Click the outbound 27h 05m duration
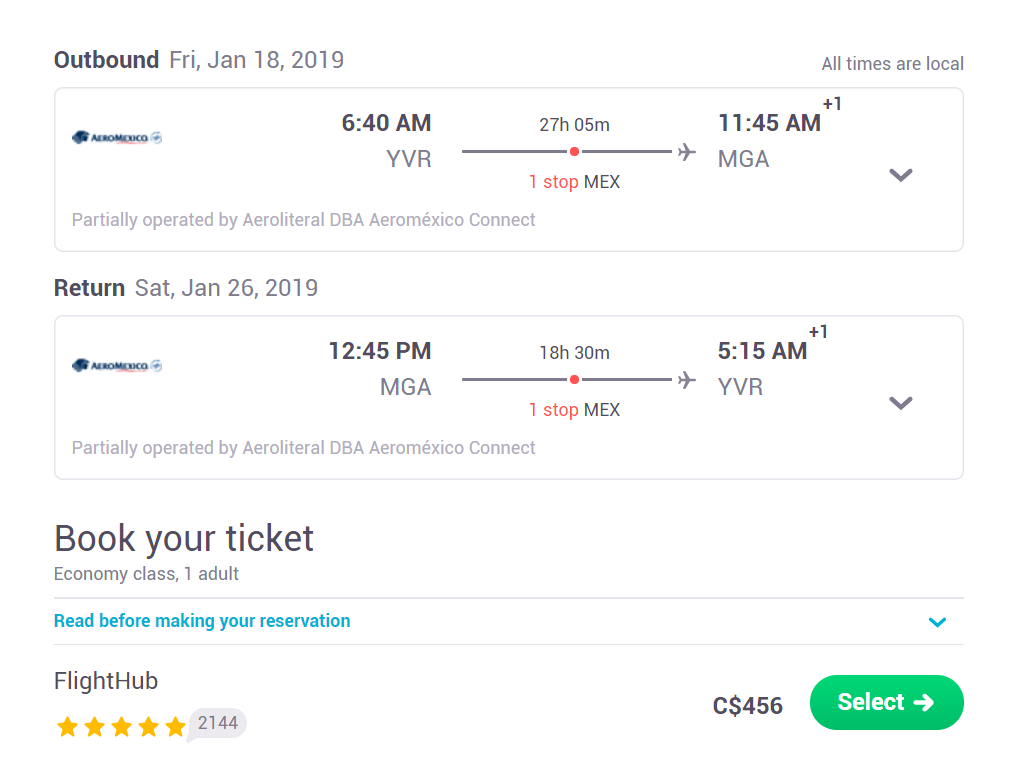The width and height of the screenshot is (1016, 759). [x=574, y=125]
